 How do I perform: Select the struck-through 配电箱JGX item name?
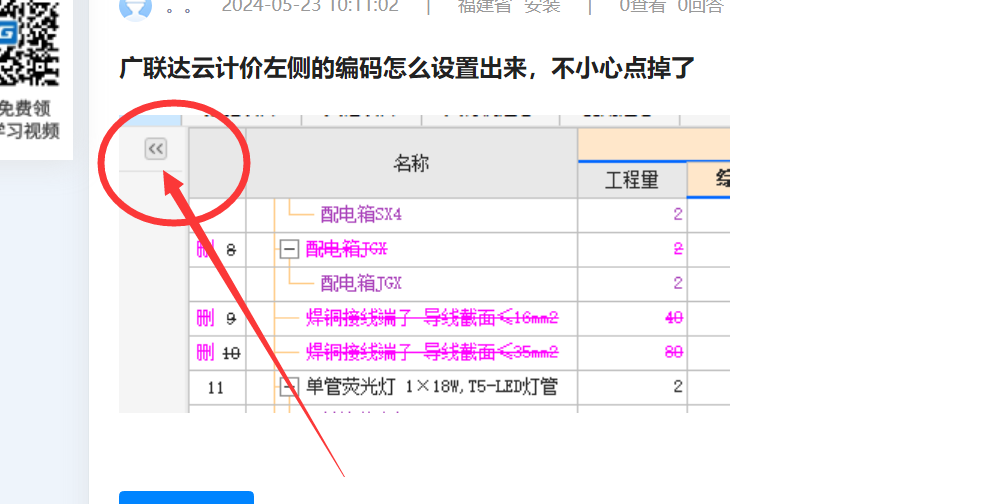pyautogui.click(x=346, y=249)
